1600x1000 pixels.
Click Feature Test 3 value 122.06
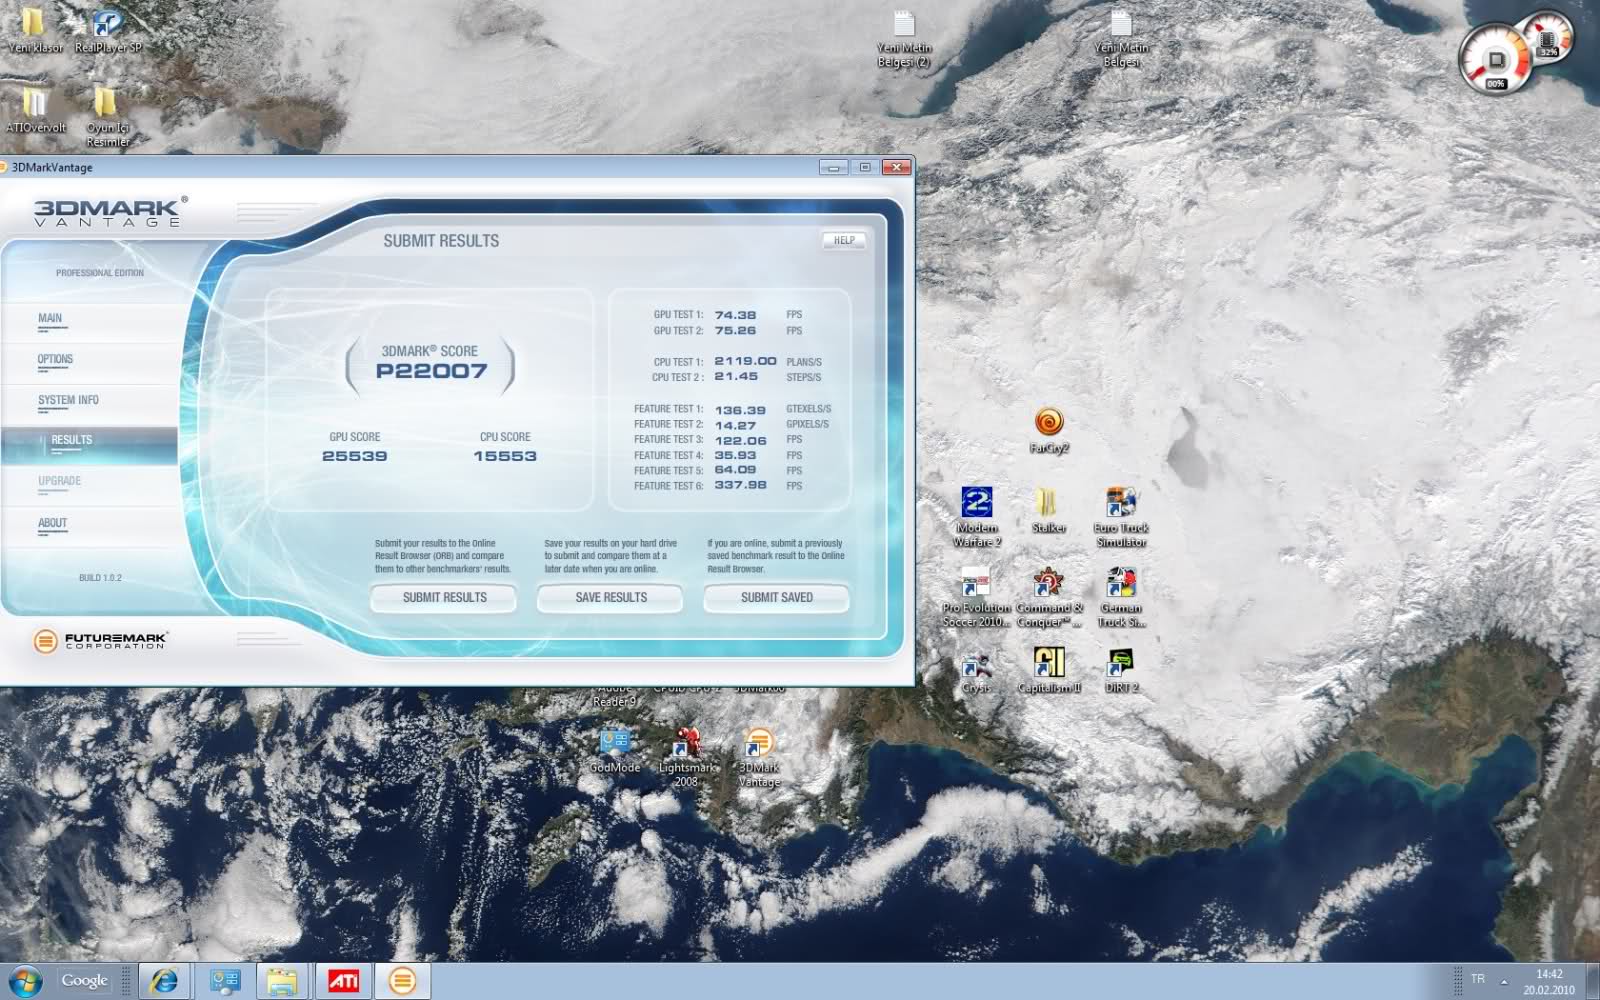pyautogui.click(x=740, y=440)
